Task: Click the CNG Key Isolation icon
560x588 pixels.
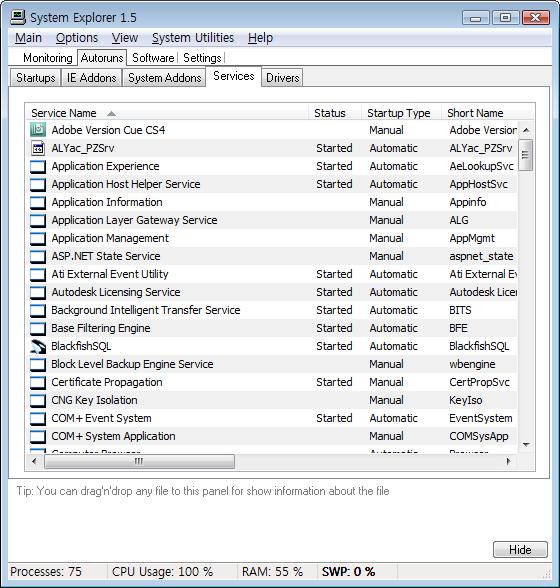Action: pos(38,400)
